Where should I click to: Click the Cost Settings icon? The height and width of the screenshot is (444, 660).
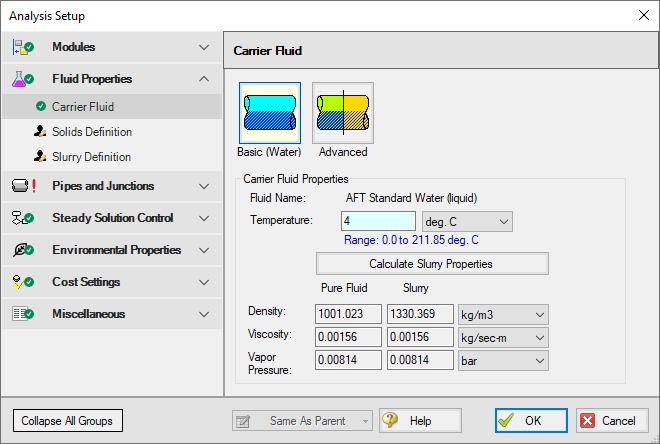pyautogui.click(x=24, y=282)
